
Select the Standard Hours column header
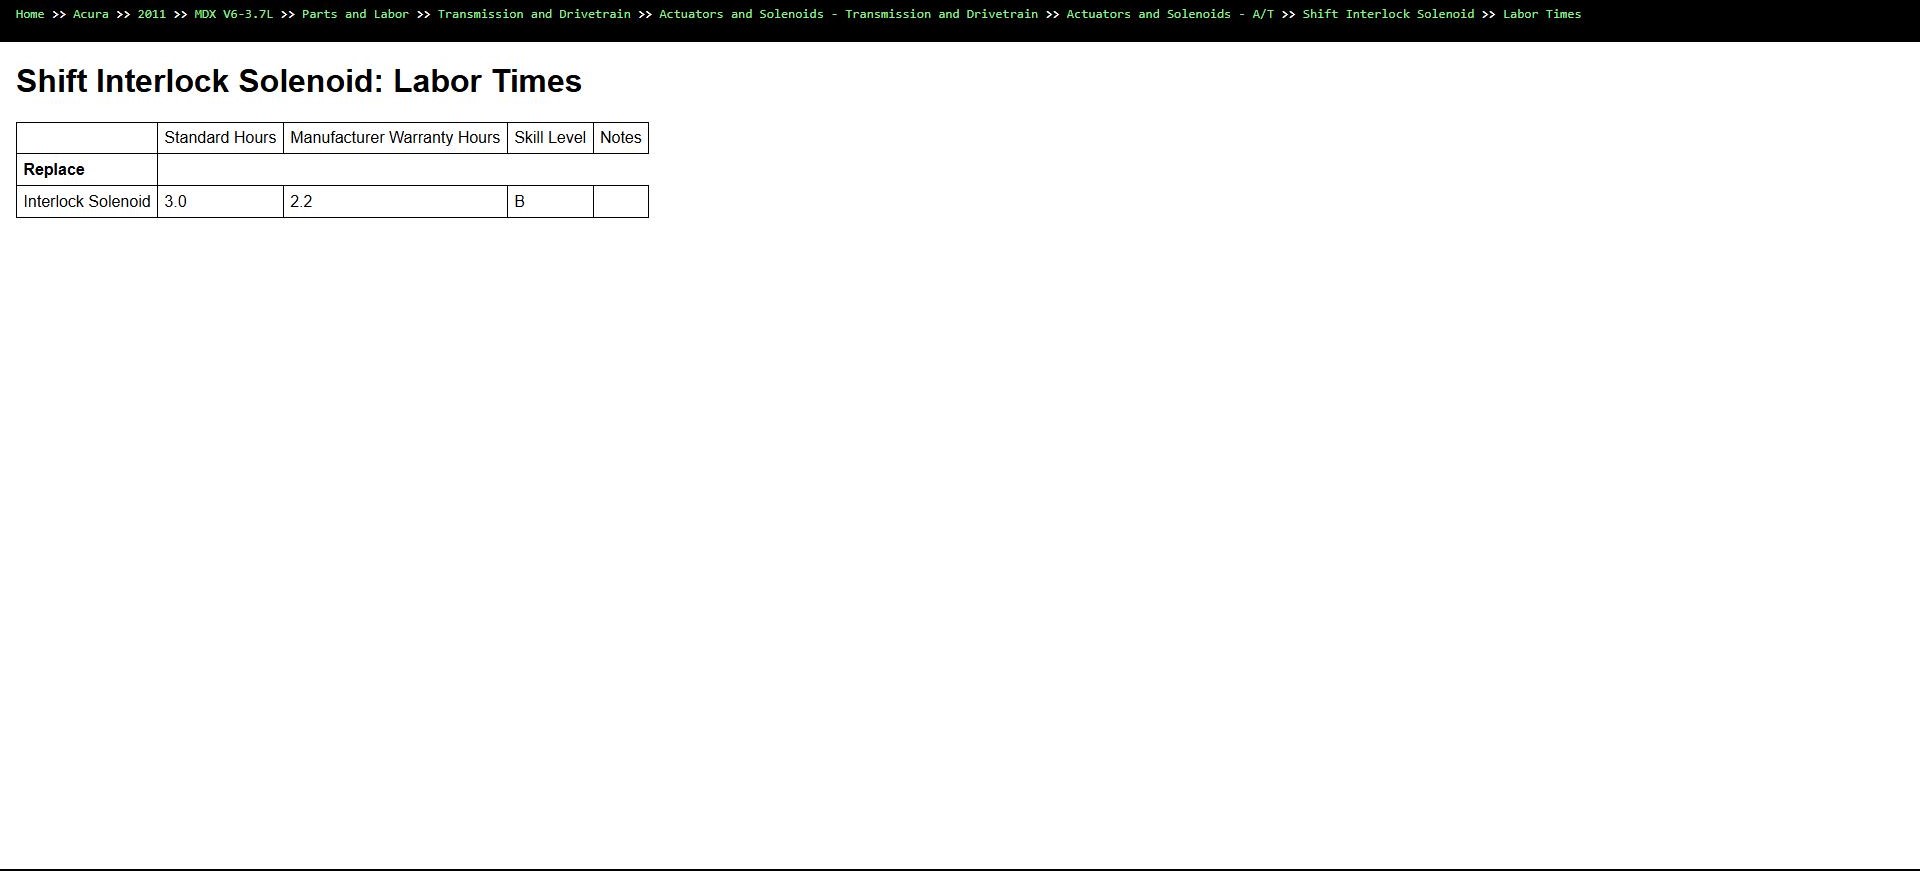point(220,138)
